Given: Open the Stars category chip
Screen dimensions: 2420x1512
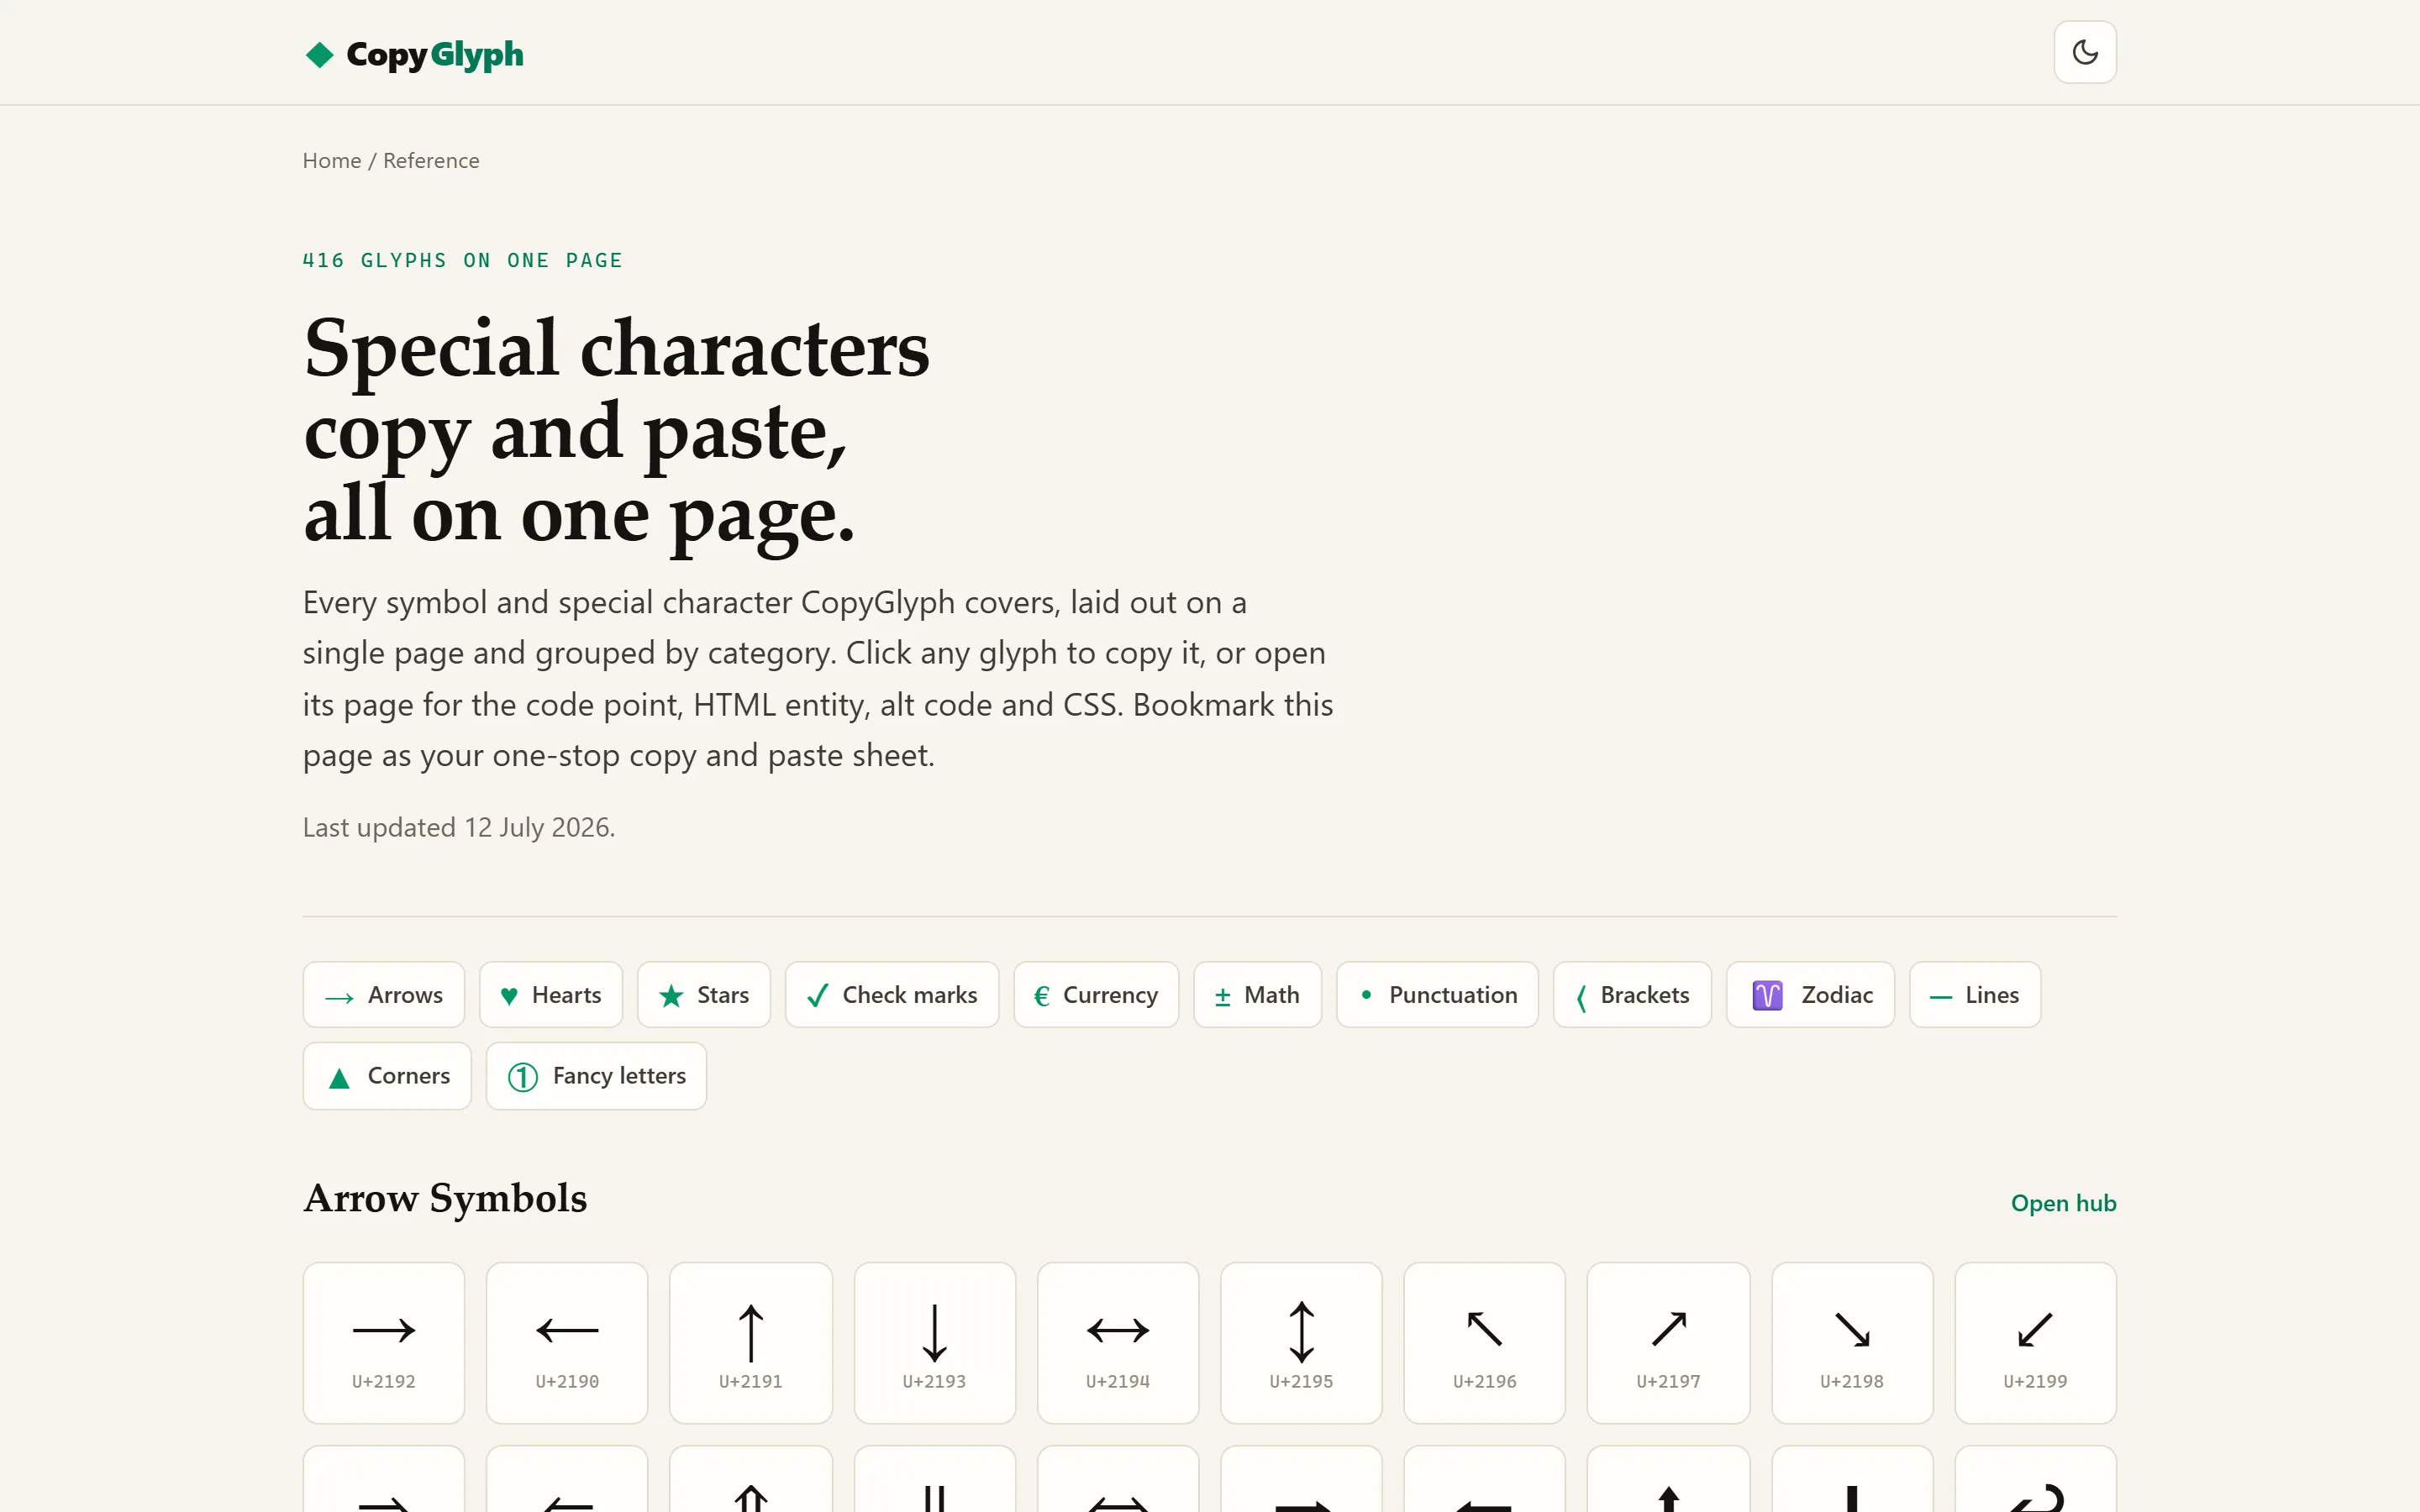Looking at the screenshot, I should [704, 994].
